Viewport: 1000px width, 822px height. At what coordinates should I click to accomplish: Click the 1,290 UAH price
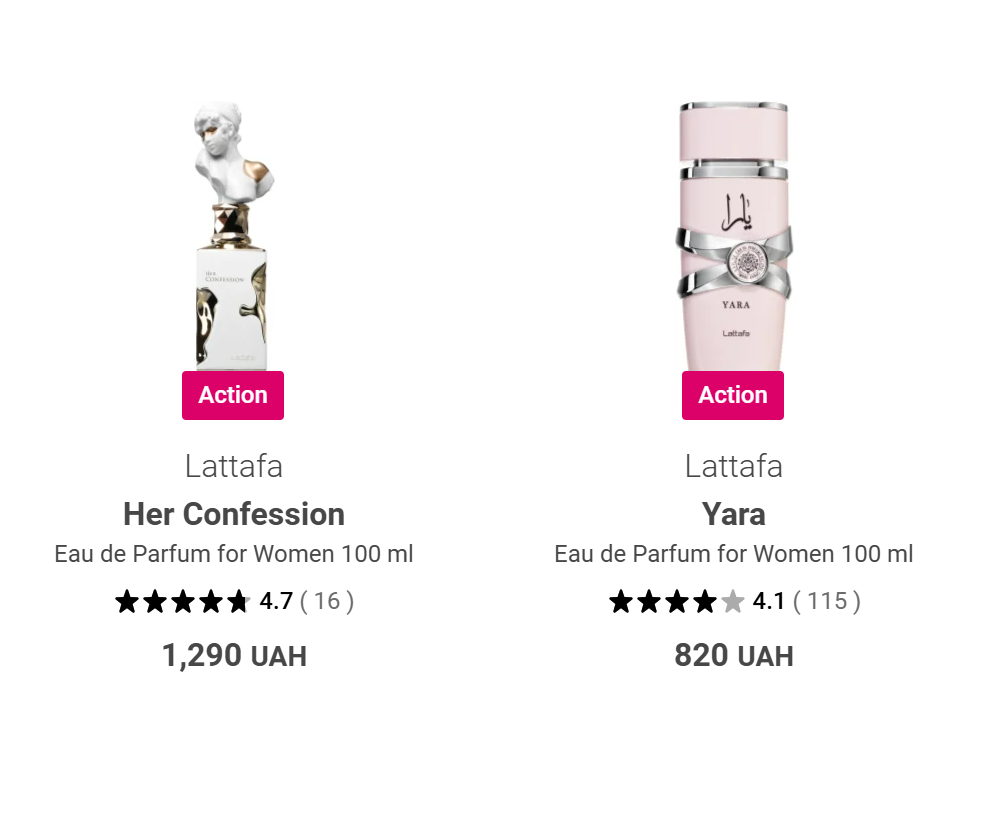coord(233,656)
